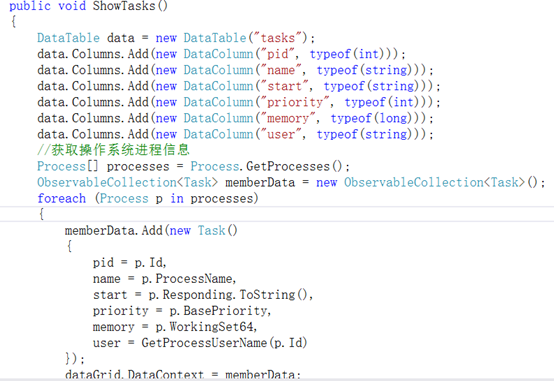
Task: Click p.Responding.ToString() expression
Action: coord(229,295)
